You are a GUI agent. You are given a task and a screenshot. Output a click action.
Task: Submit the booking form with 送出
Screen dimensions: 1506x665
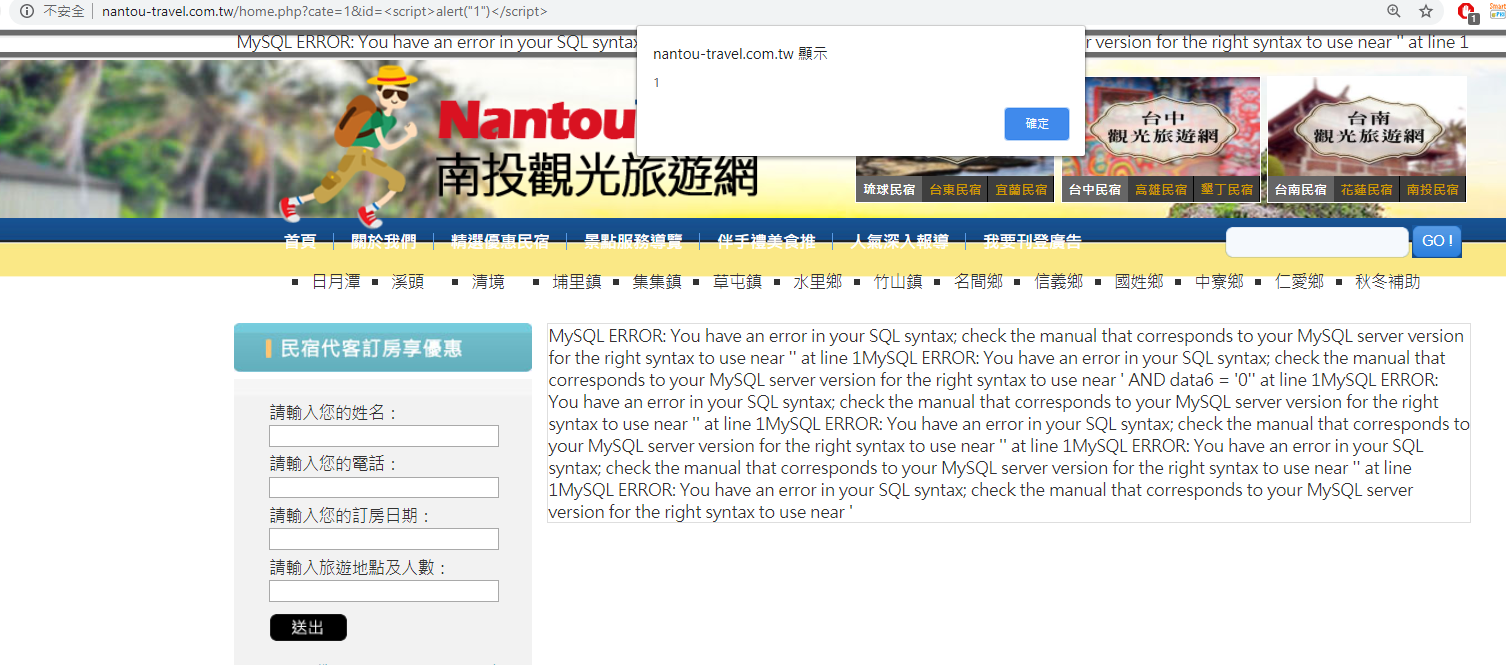308,627
